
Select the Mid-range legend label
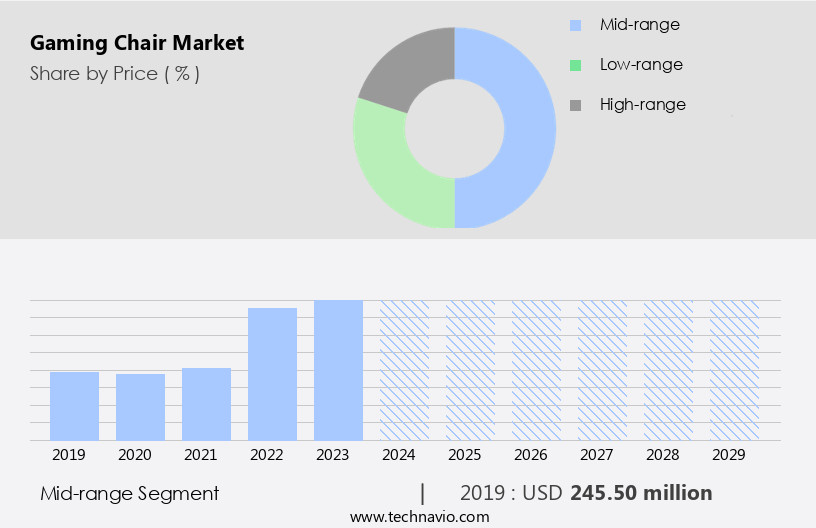point(639,25)
